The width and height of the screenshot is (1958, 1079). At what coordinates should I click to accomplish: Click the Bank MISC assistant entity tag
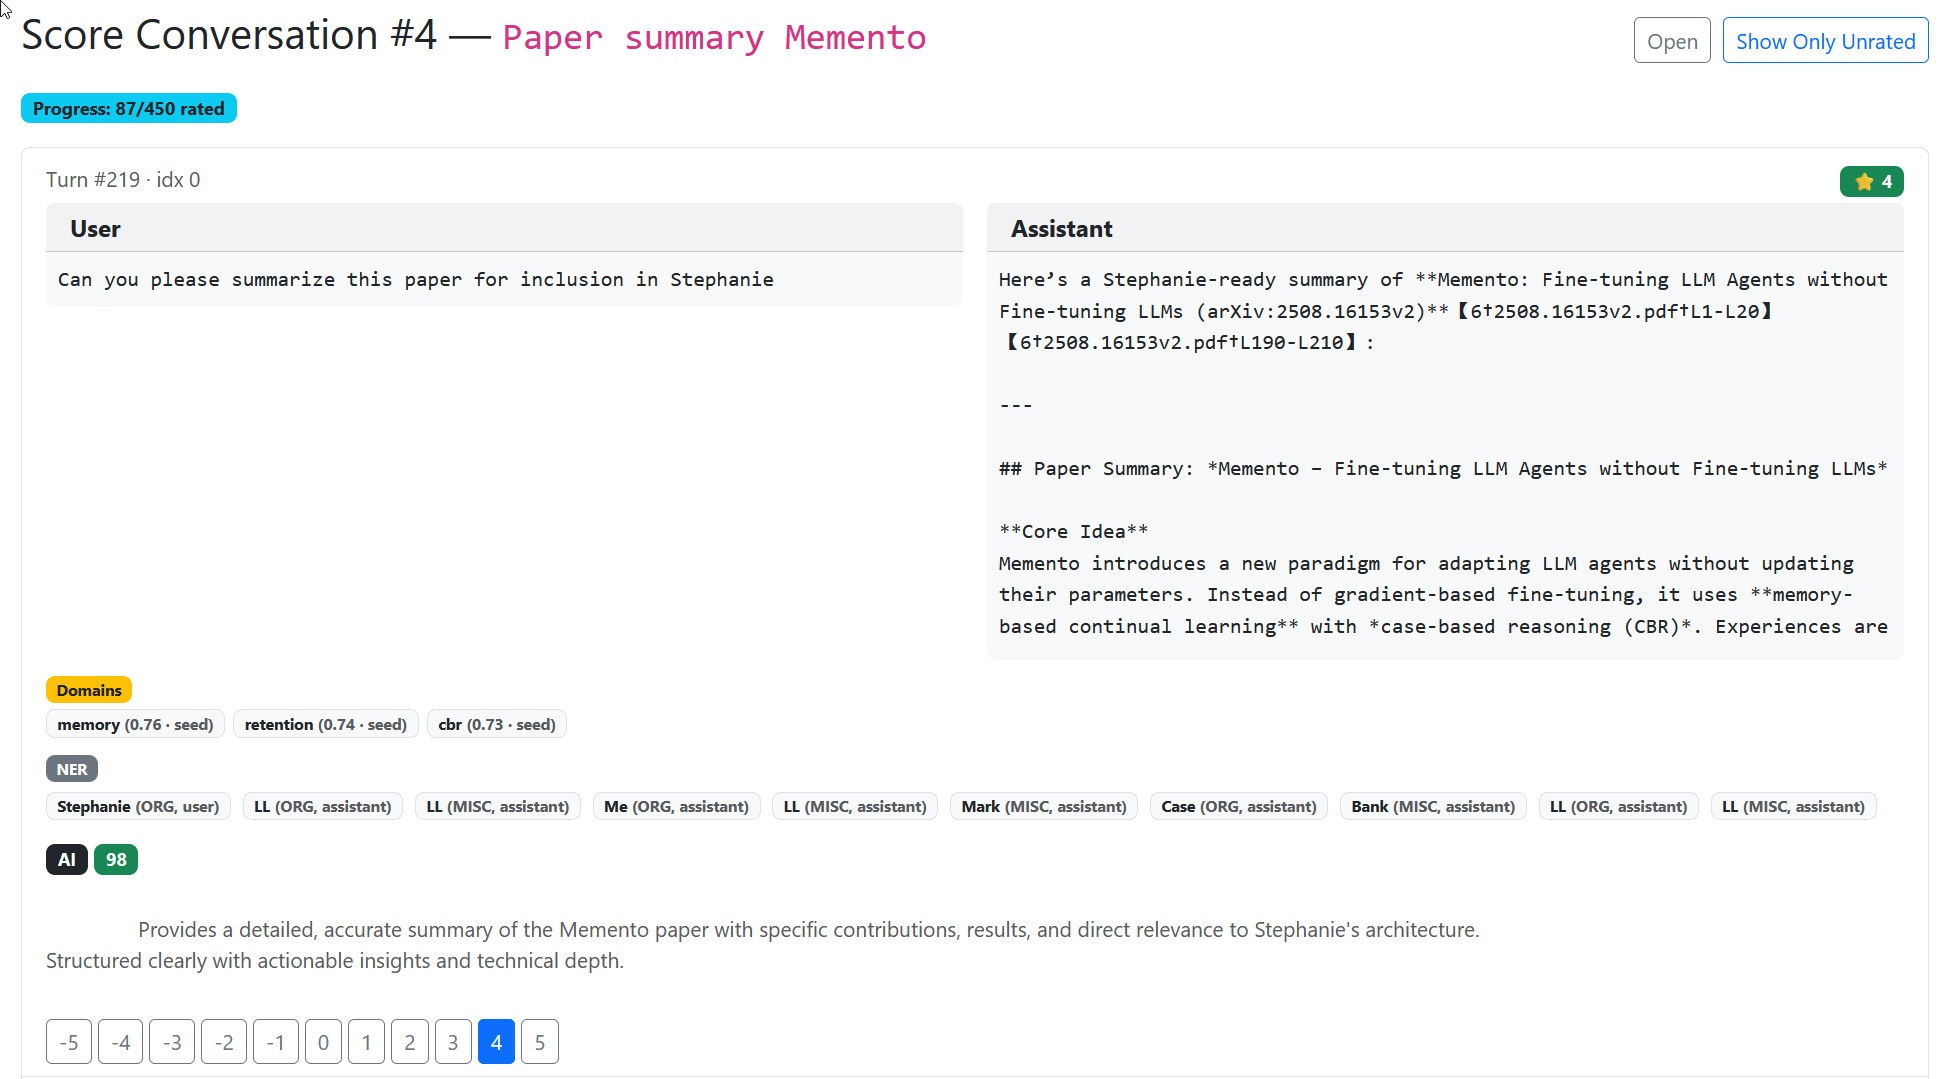1432,806
